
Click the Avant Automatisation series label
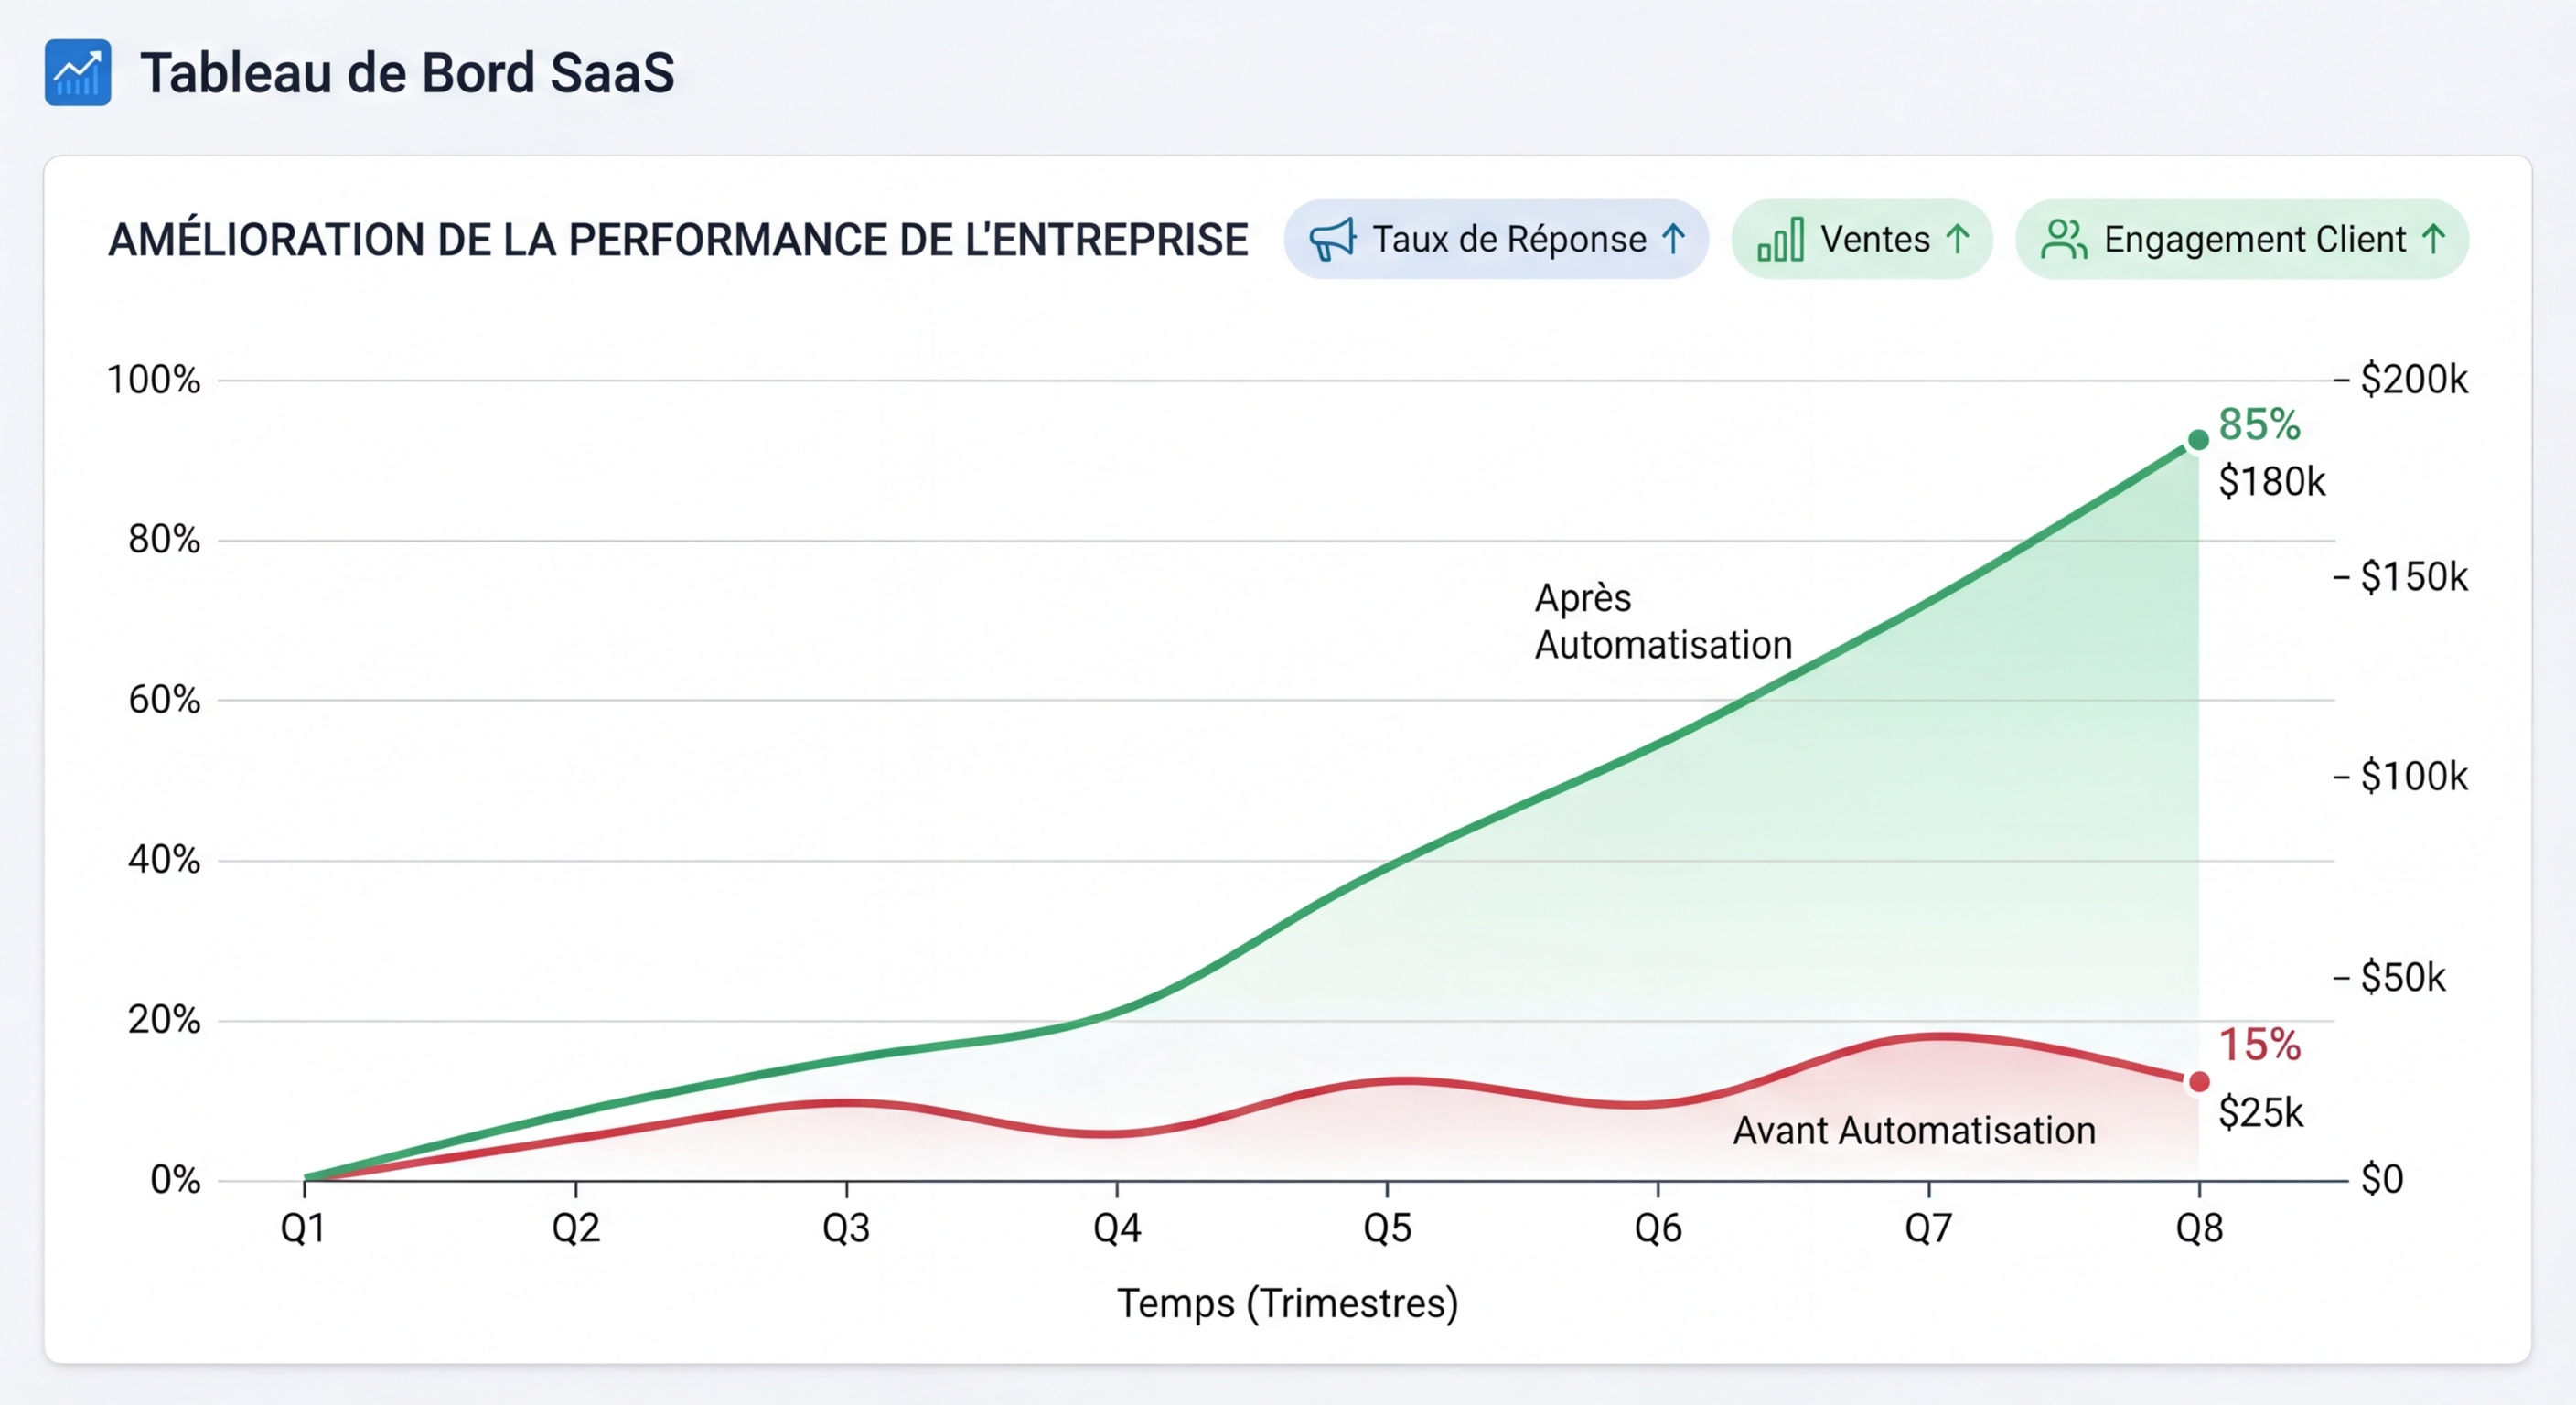coord(1914,1131)
